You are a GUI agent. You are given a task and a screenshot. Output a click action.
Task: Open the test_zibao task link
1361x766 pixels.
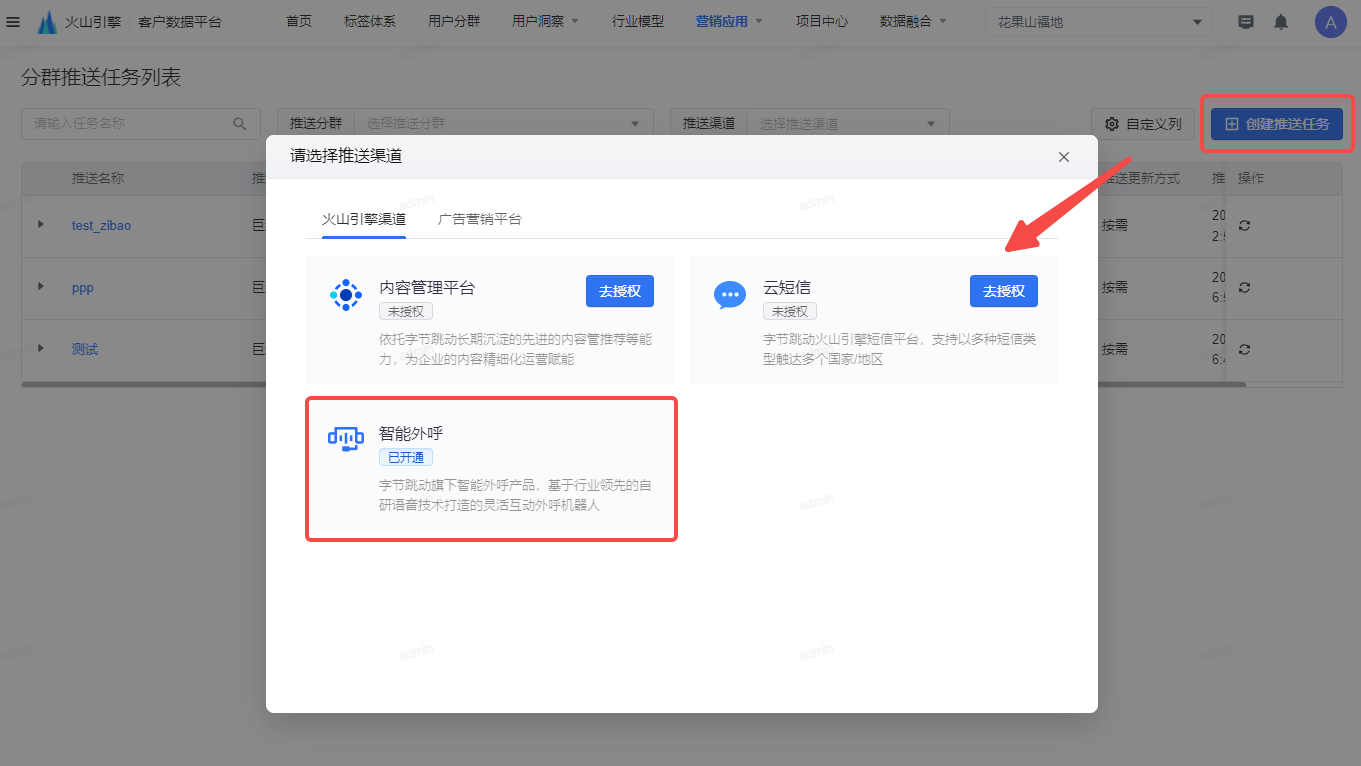[101, 225]
